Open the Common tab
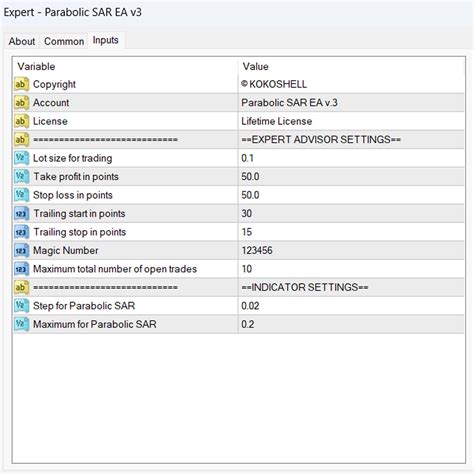 [x=64, y=41]
